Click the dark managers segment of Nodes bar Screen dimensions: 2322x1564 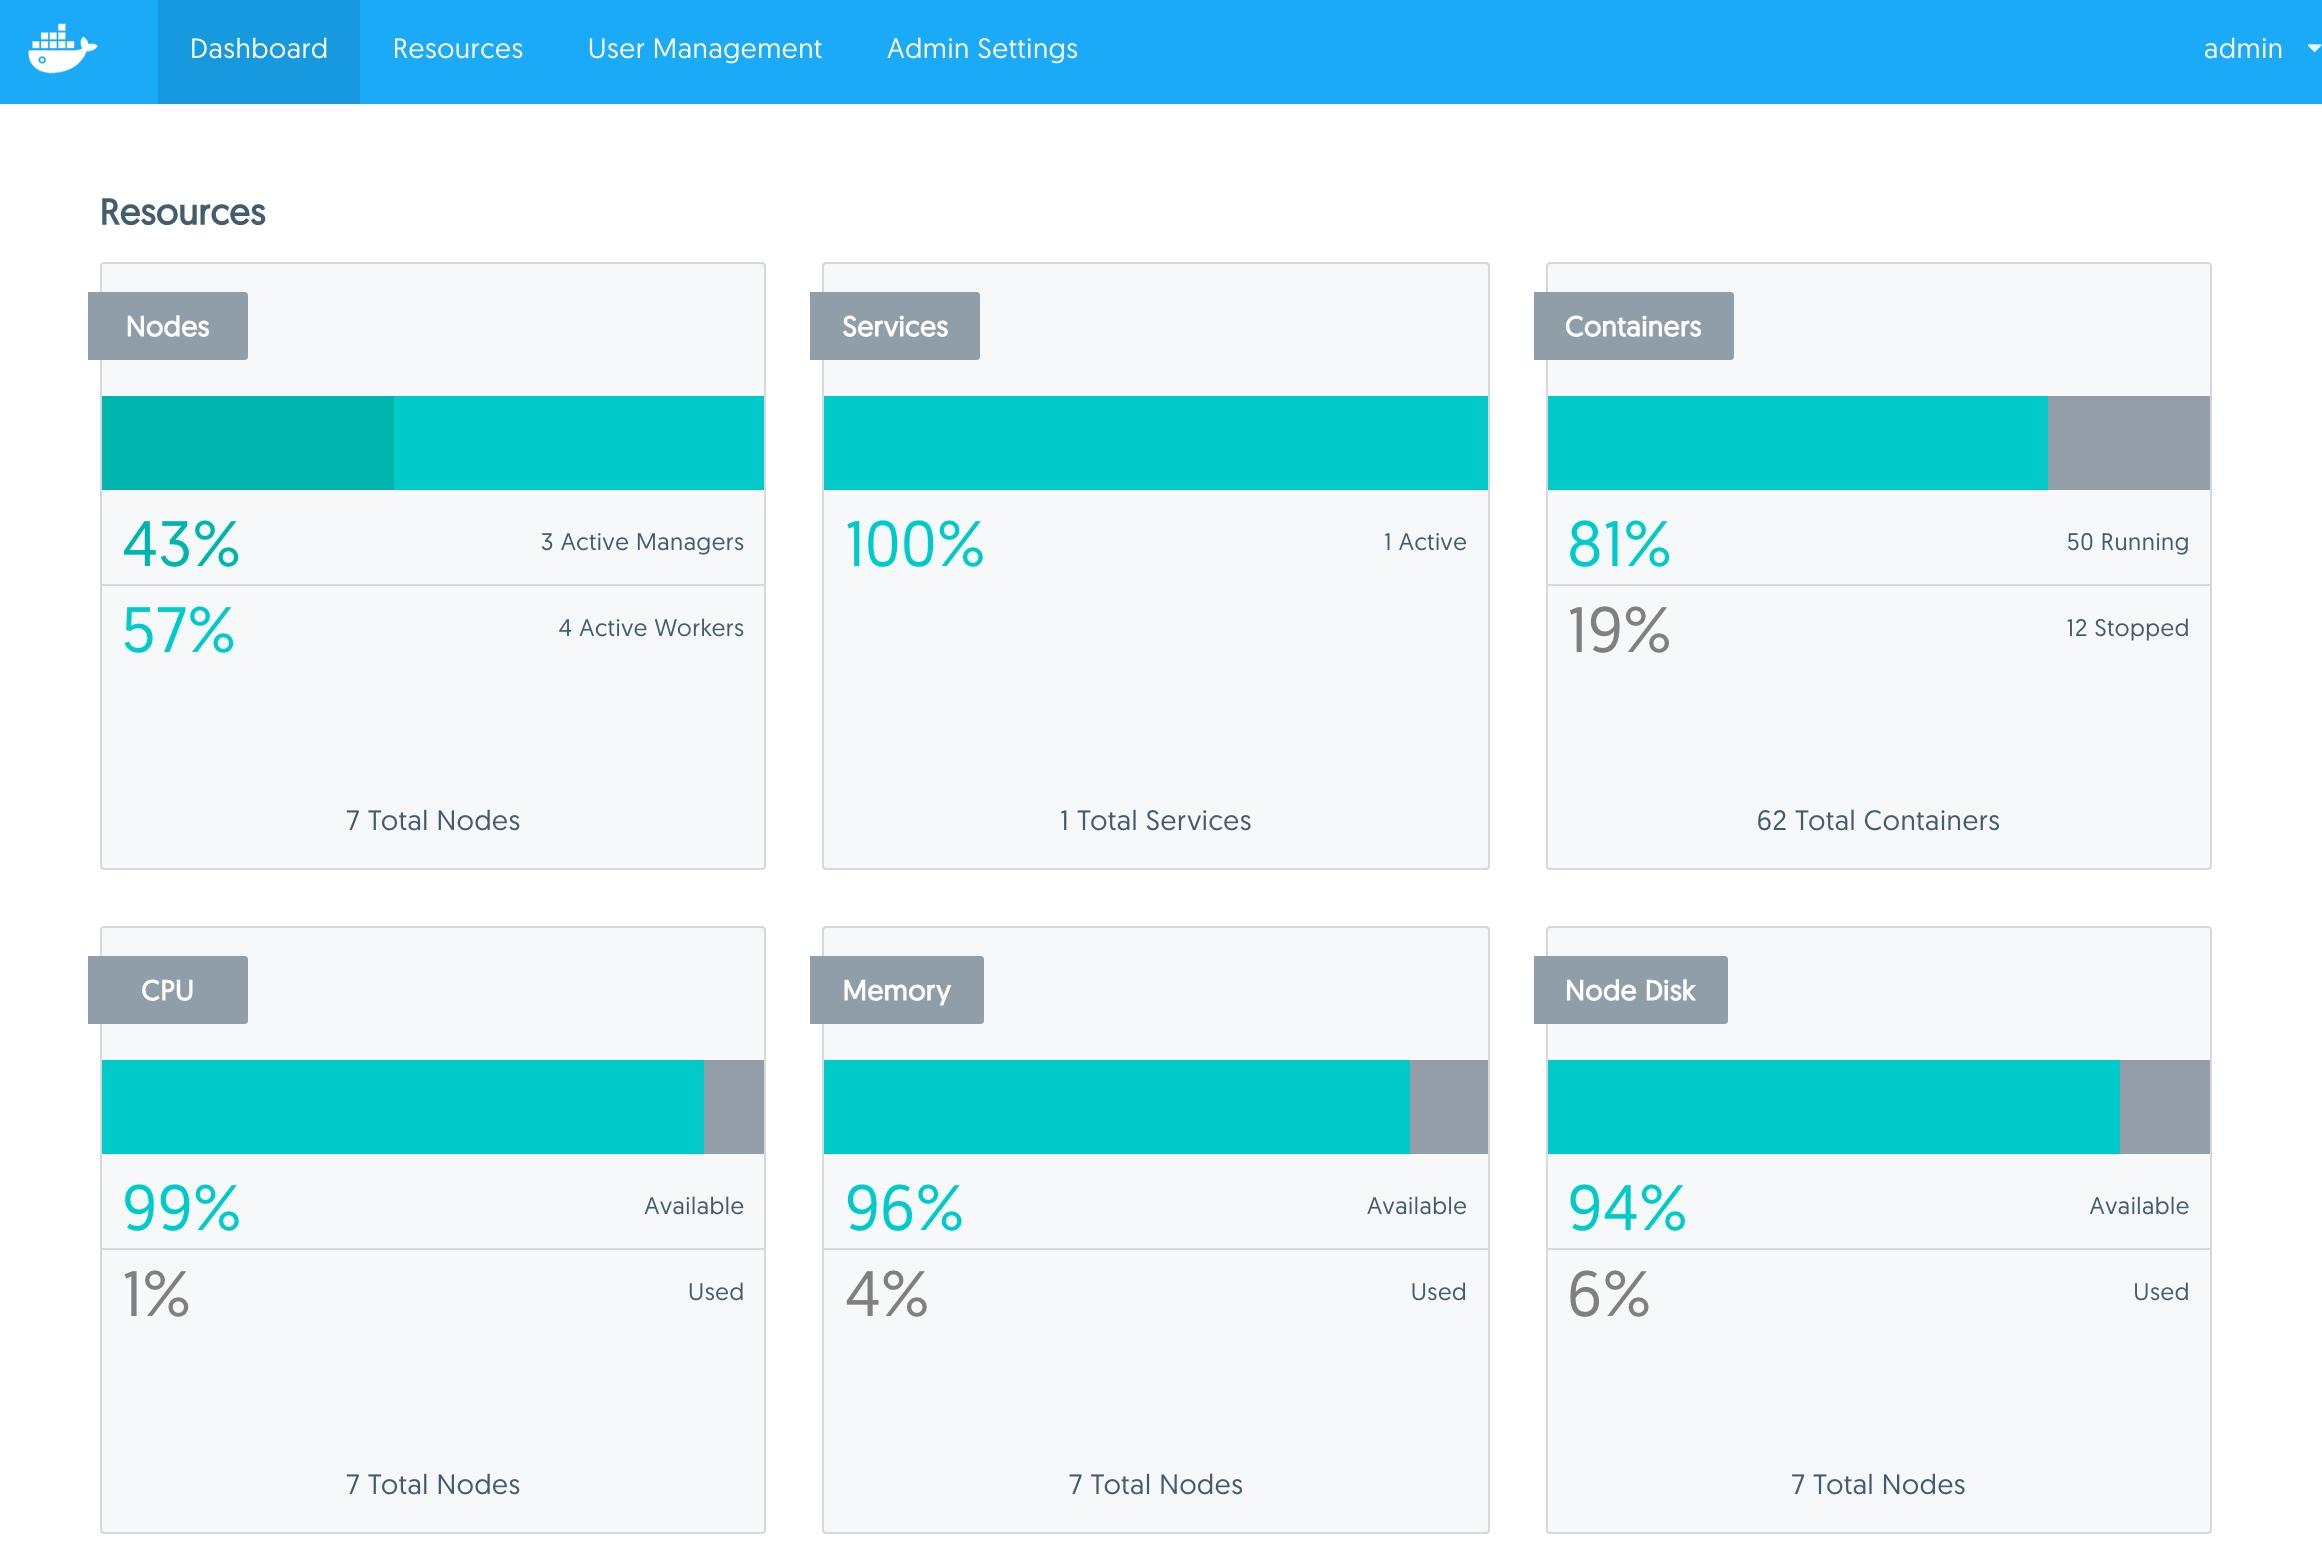(248, 443)
